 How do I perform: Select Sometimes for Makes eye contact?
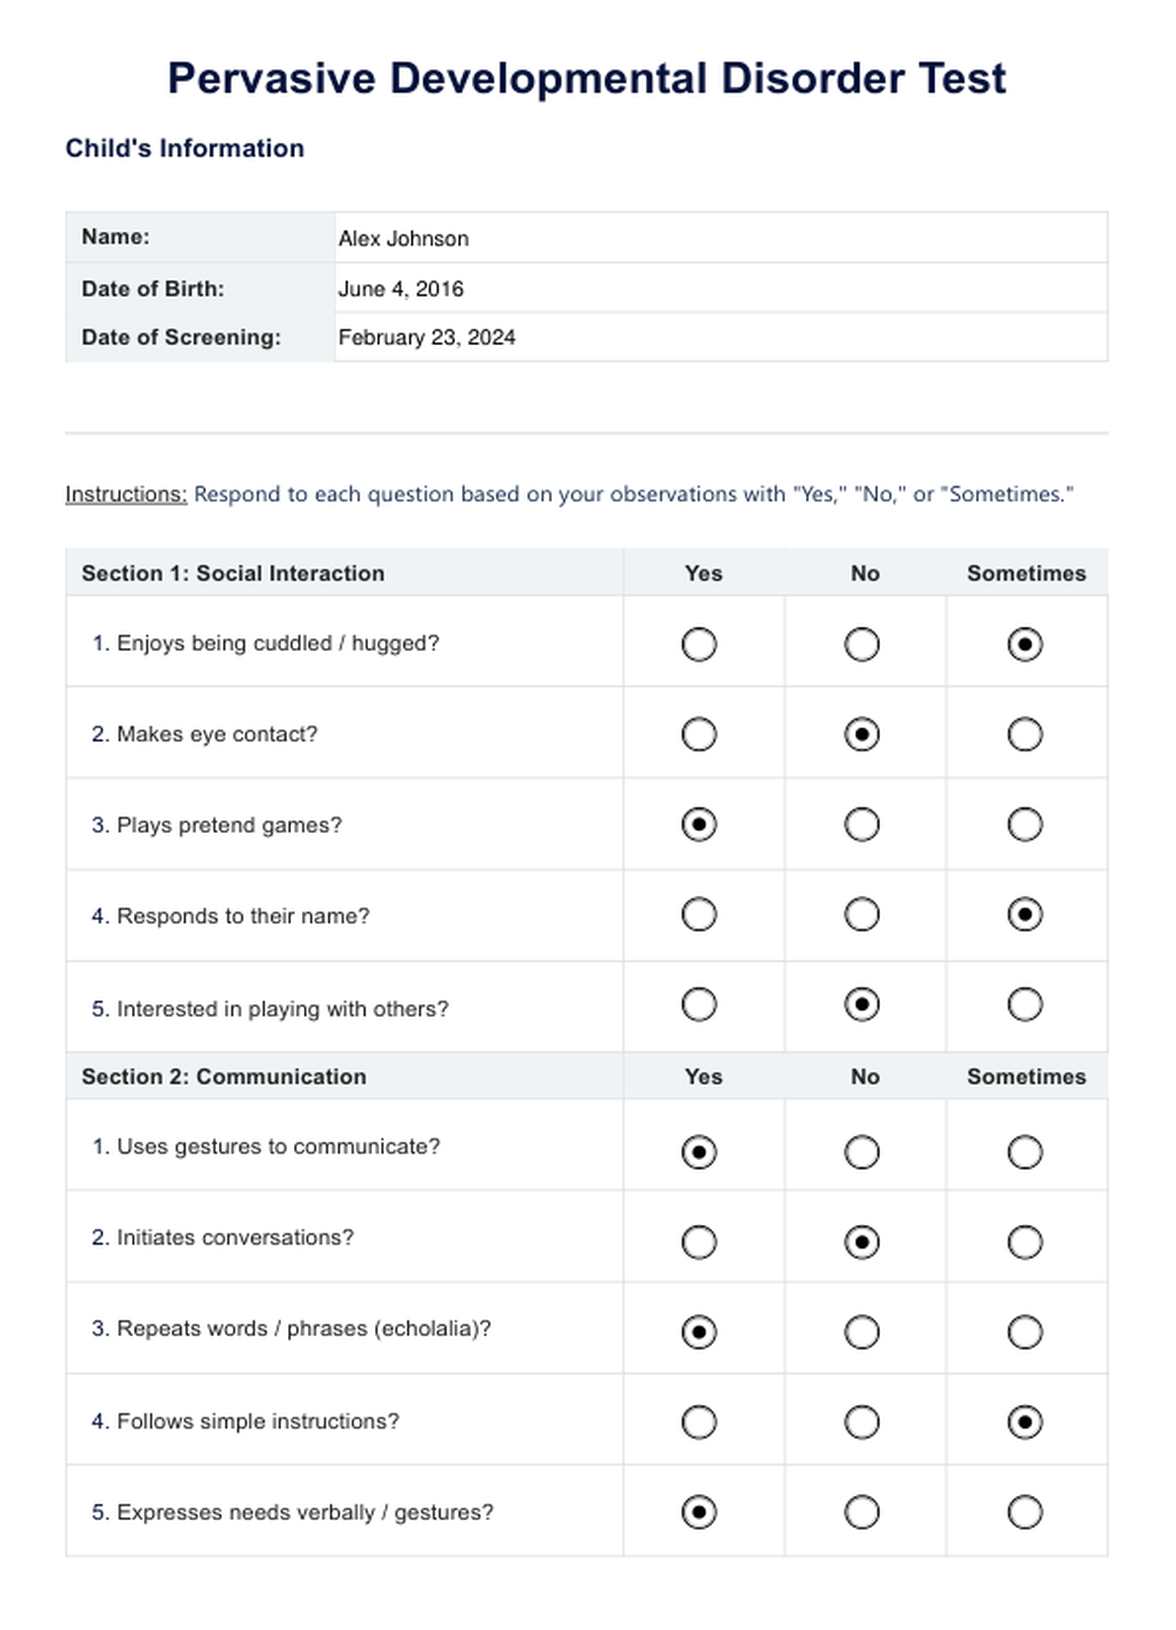[x=1025, y=735]
